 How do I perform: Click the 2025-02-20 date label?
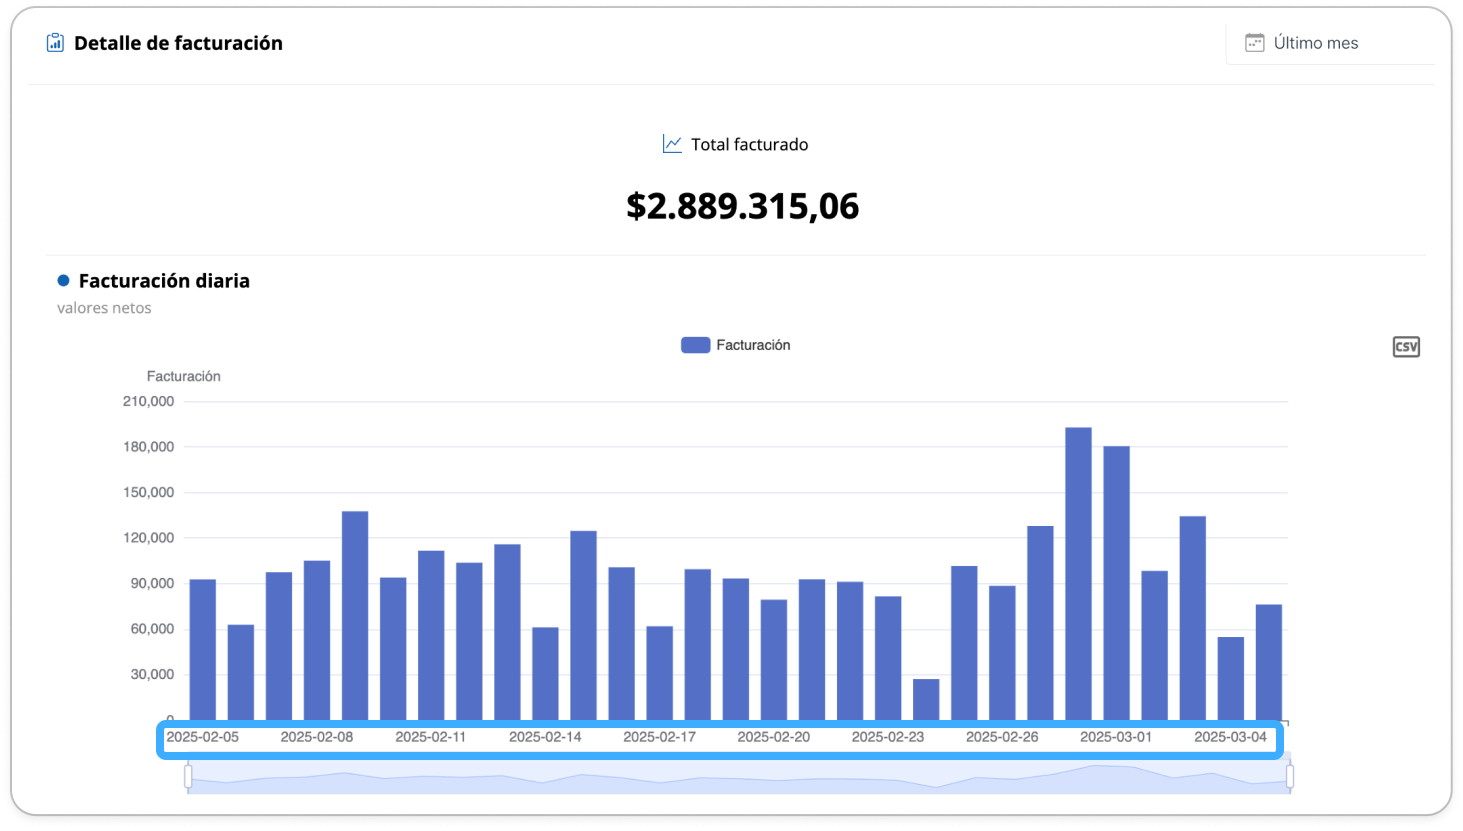pos(774,737)
